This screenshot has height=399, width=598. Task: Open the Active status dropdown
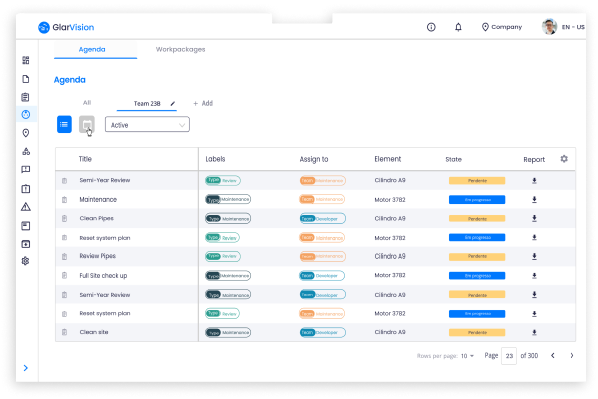coord(147,125)
